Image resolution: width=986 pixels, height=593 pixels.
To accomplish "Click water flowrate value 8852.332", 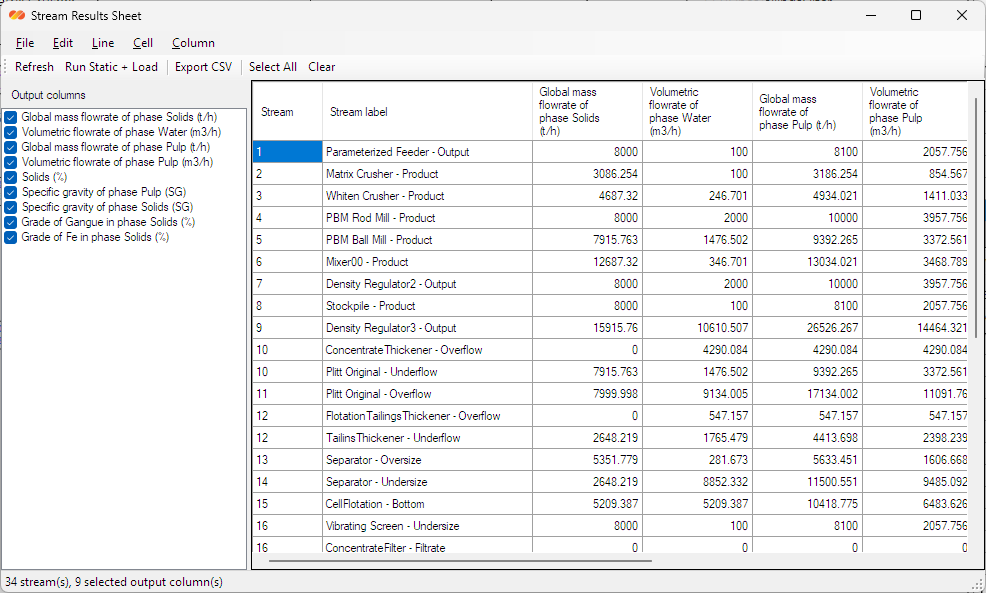I will coord(697,482).
